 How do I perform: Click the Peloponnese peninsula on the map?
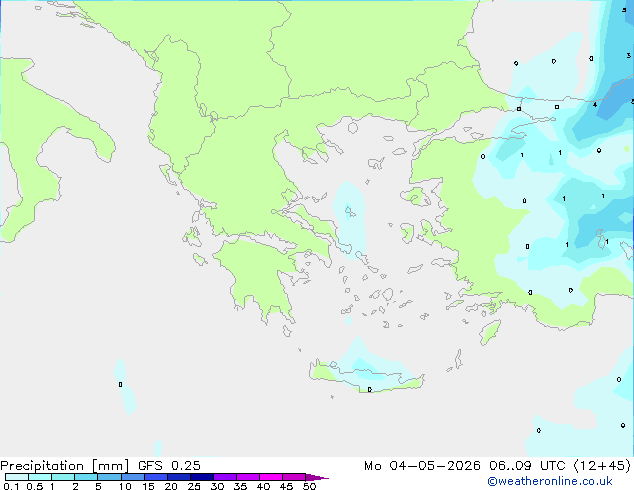pos(263,275)
